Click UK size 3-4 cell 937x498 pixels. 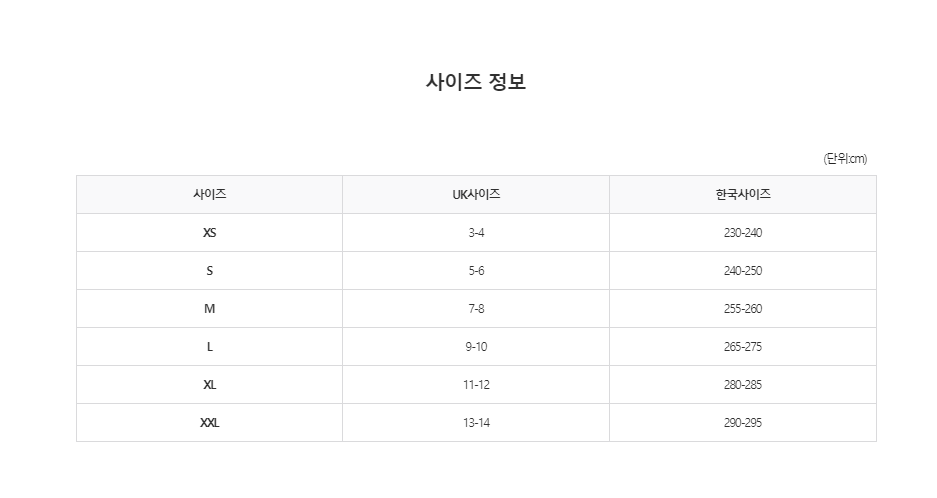pos(476,233)
